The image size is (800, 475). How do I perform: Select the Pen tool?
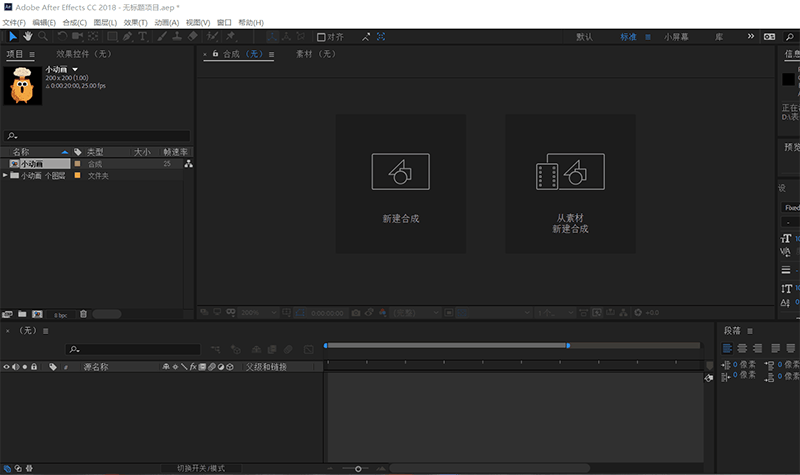tap(128, 36)
